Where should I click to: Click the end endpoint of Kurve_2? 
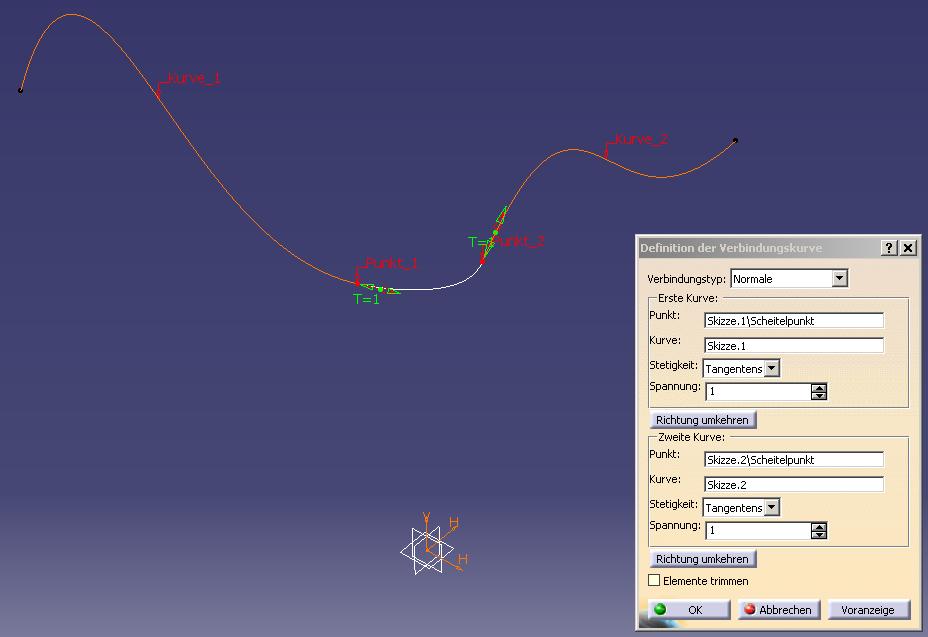(x=736, y=140)
